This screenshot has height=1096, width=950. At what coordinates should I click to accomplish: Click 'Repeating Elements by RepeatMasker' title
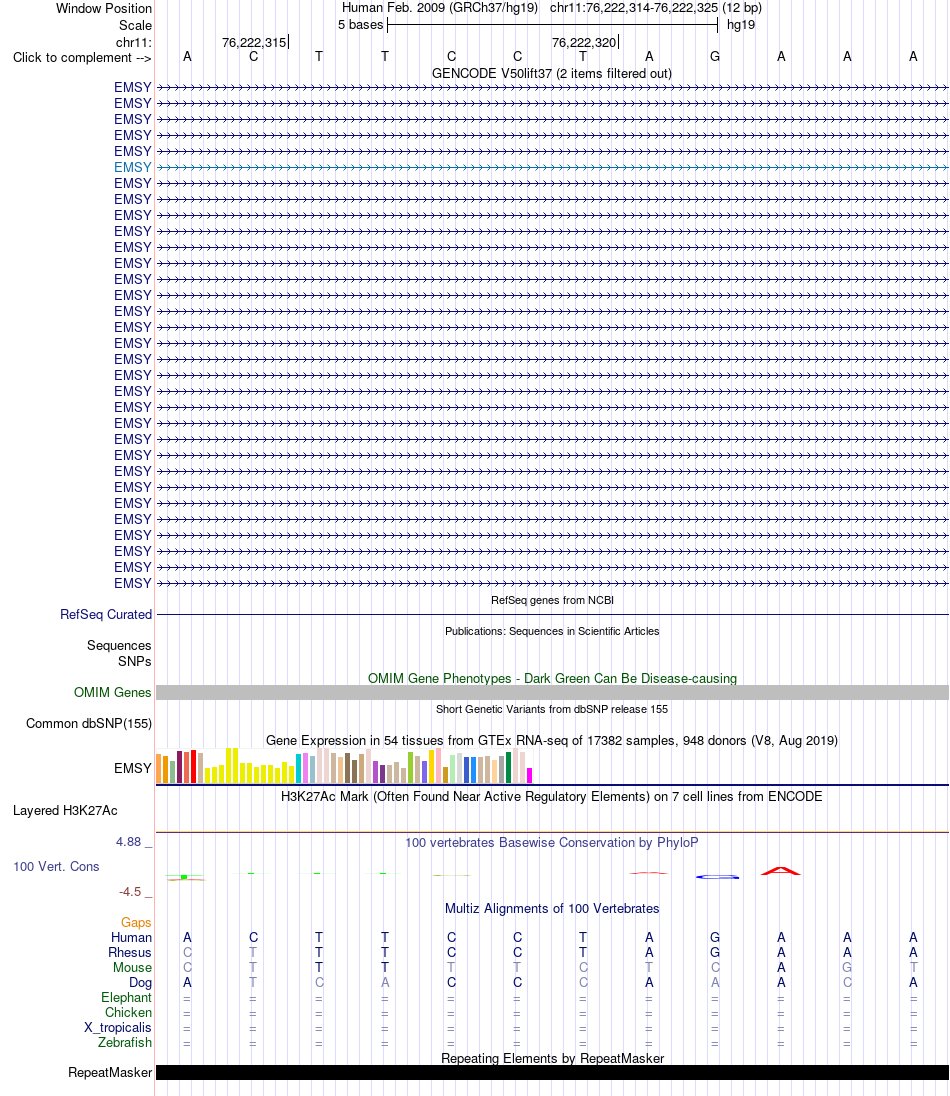552,1058
